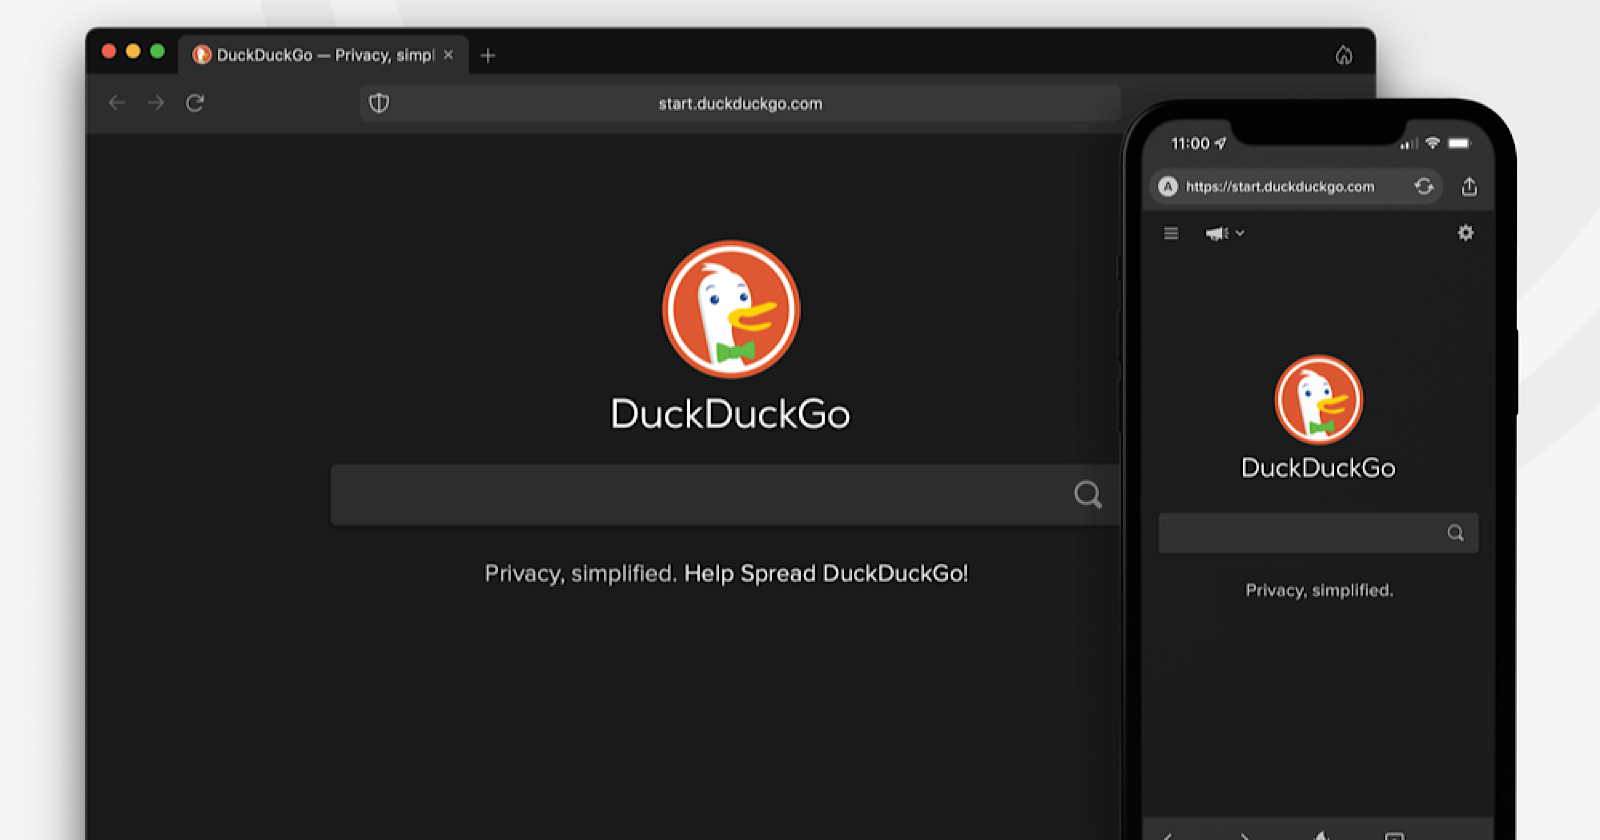Select the DuckDuckGo browser tab
Image resolution: width=1600 pixels, height=840 pixels.
pos(315,55)
